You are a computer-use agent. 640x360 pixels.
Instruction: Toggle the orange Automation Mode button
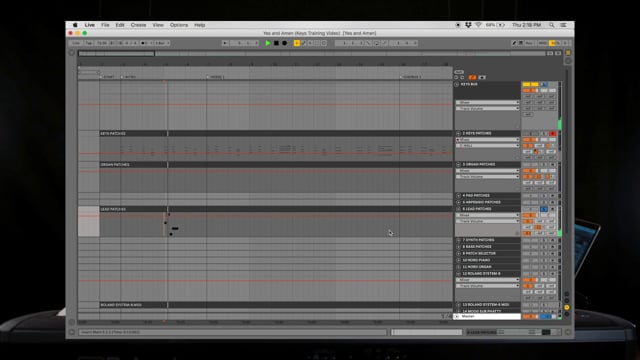click(472, 77)
